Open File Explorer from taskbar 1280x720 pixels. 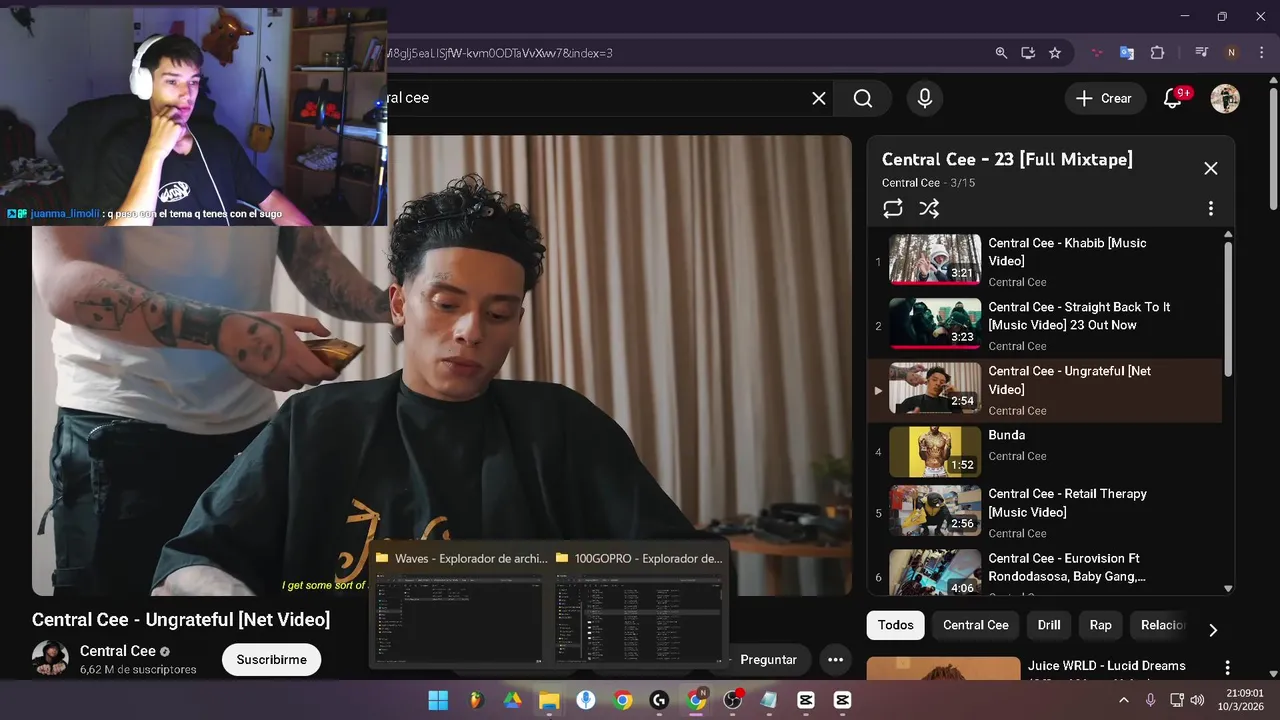tap(549, 700)
